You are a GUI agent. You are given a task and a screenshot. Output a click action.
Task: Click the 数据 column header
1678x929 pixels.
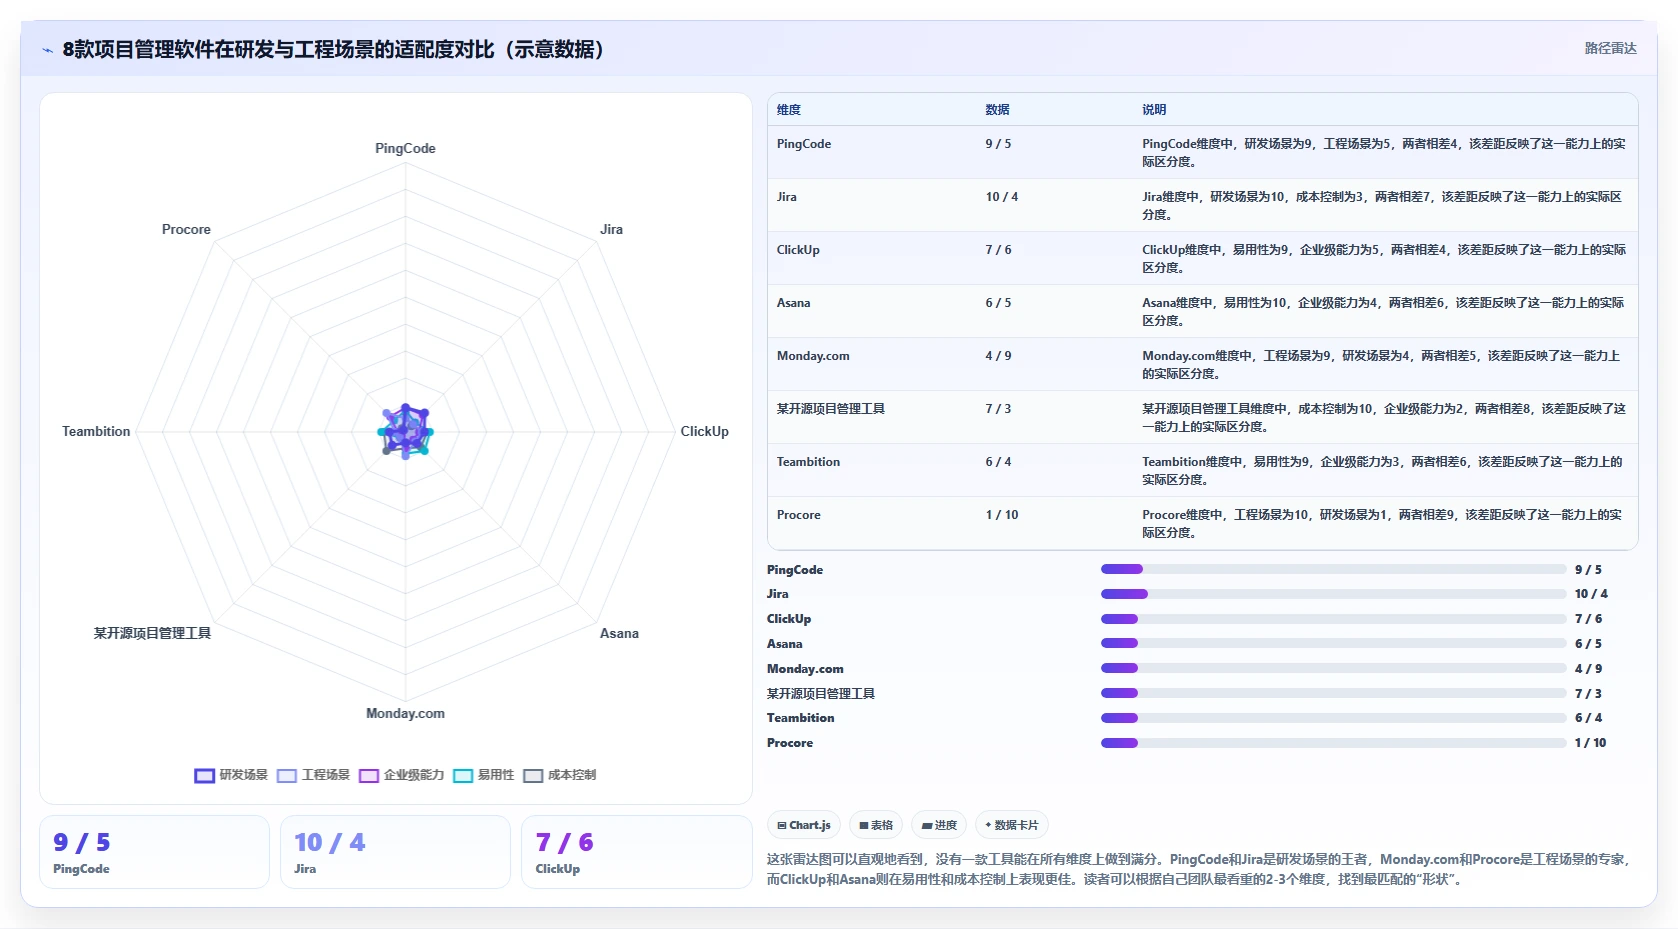(997, 110)
